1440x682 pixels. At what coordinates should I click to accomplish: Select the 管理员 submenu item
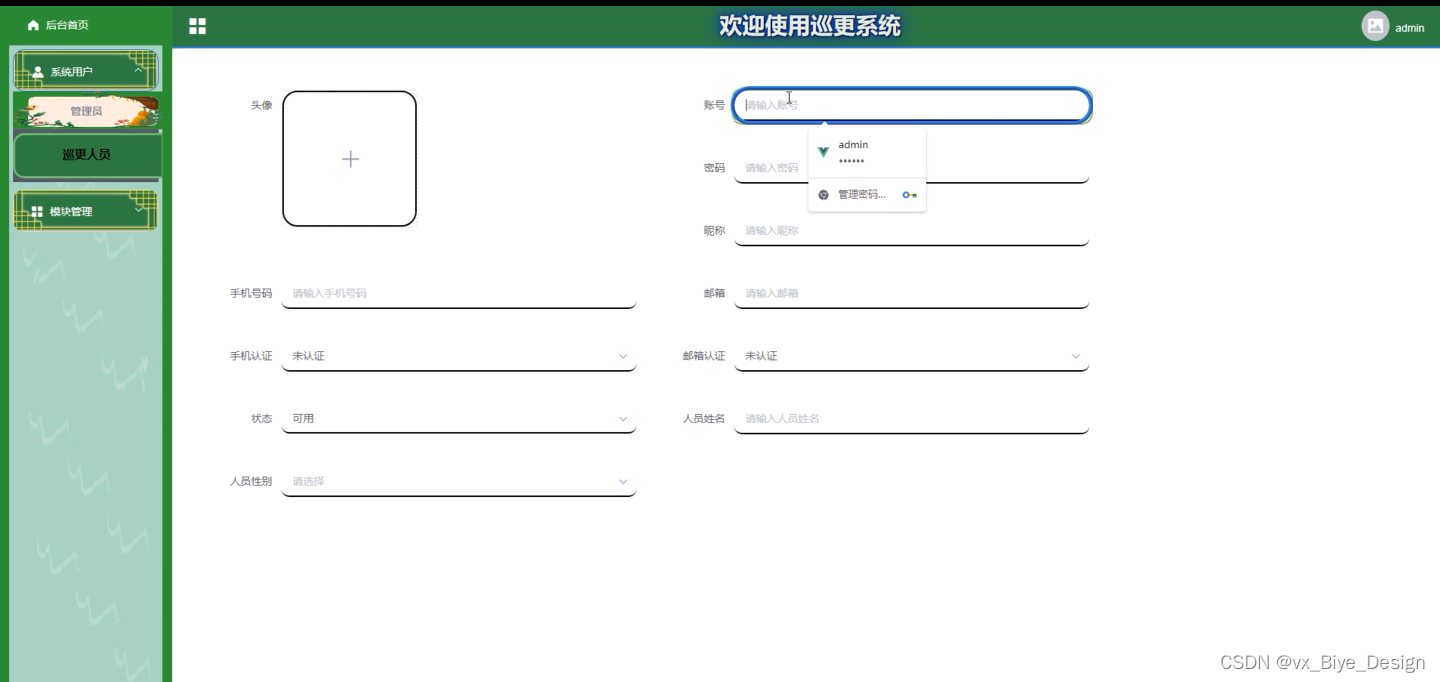point(86,111)
